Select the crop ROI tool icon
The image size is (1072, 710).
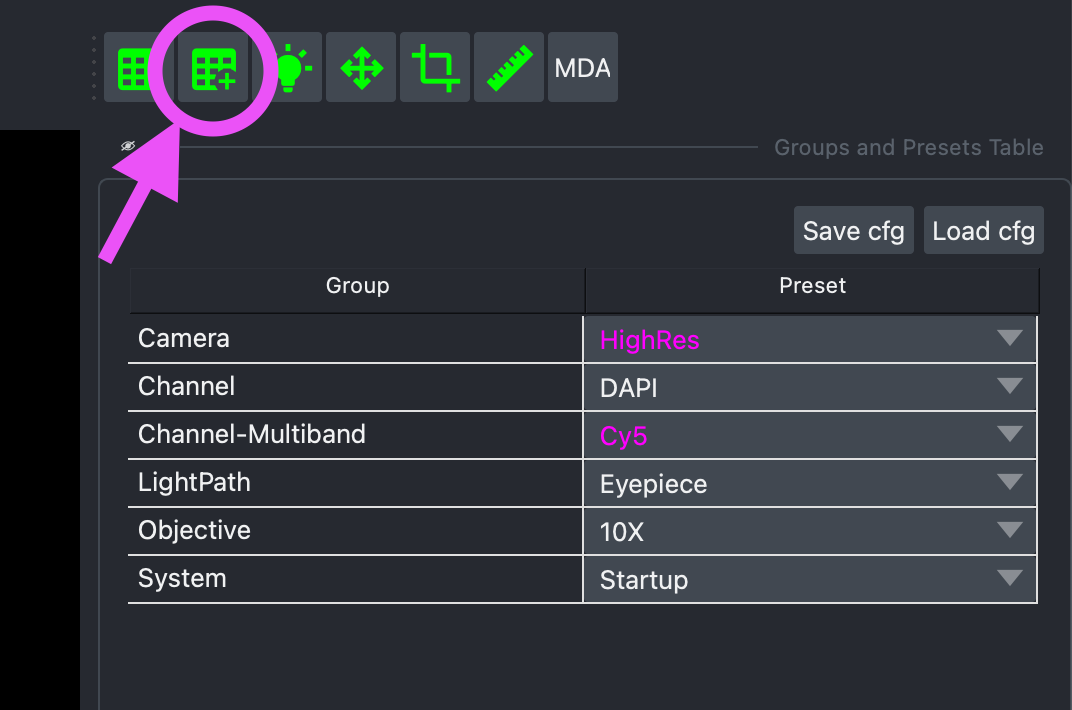coord(435,68)
